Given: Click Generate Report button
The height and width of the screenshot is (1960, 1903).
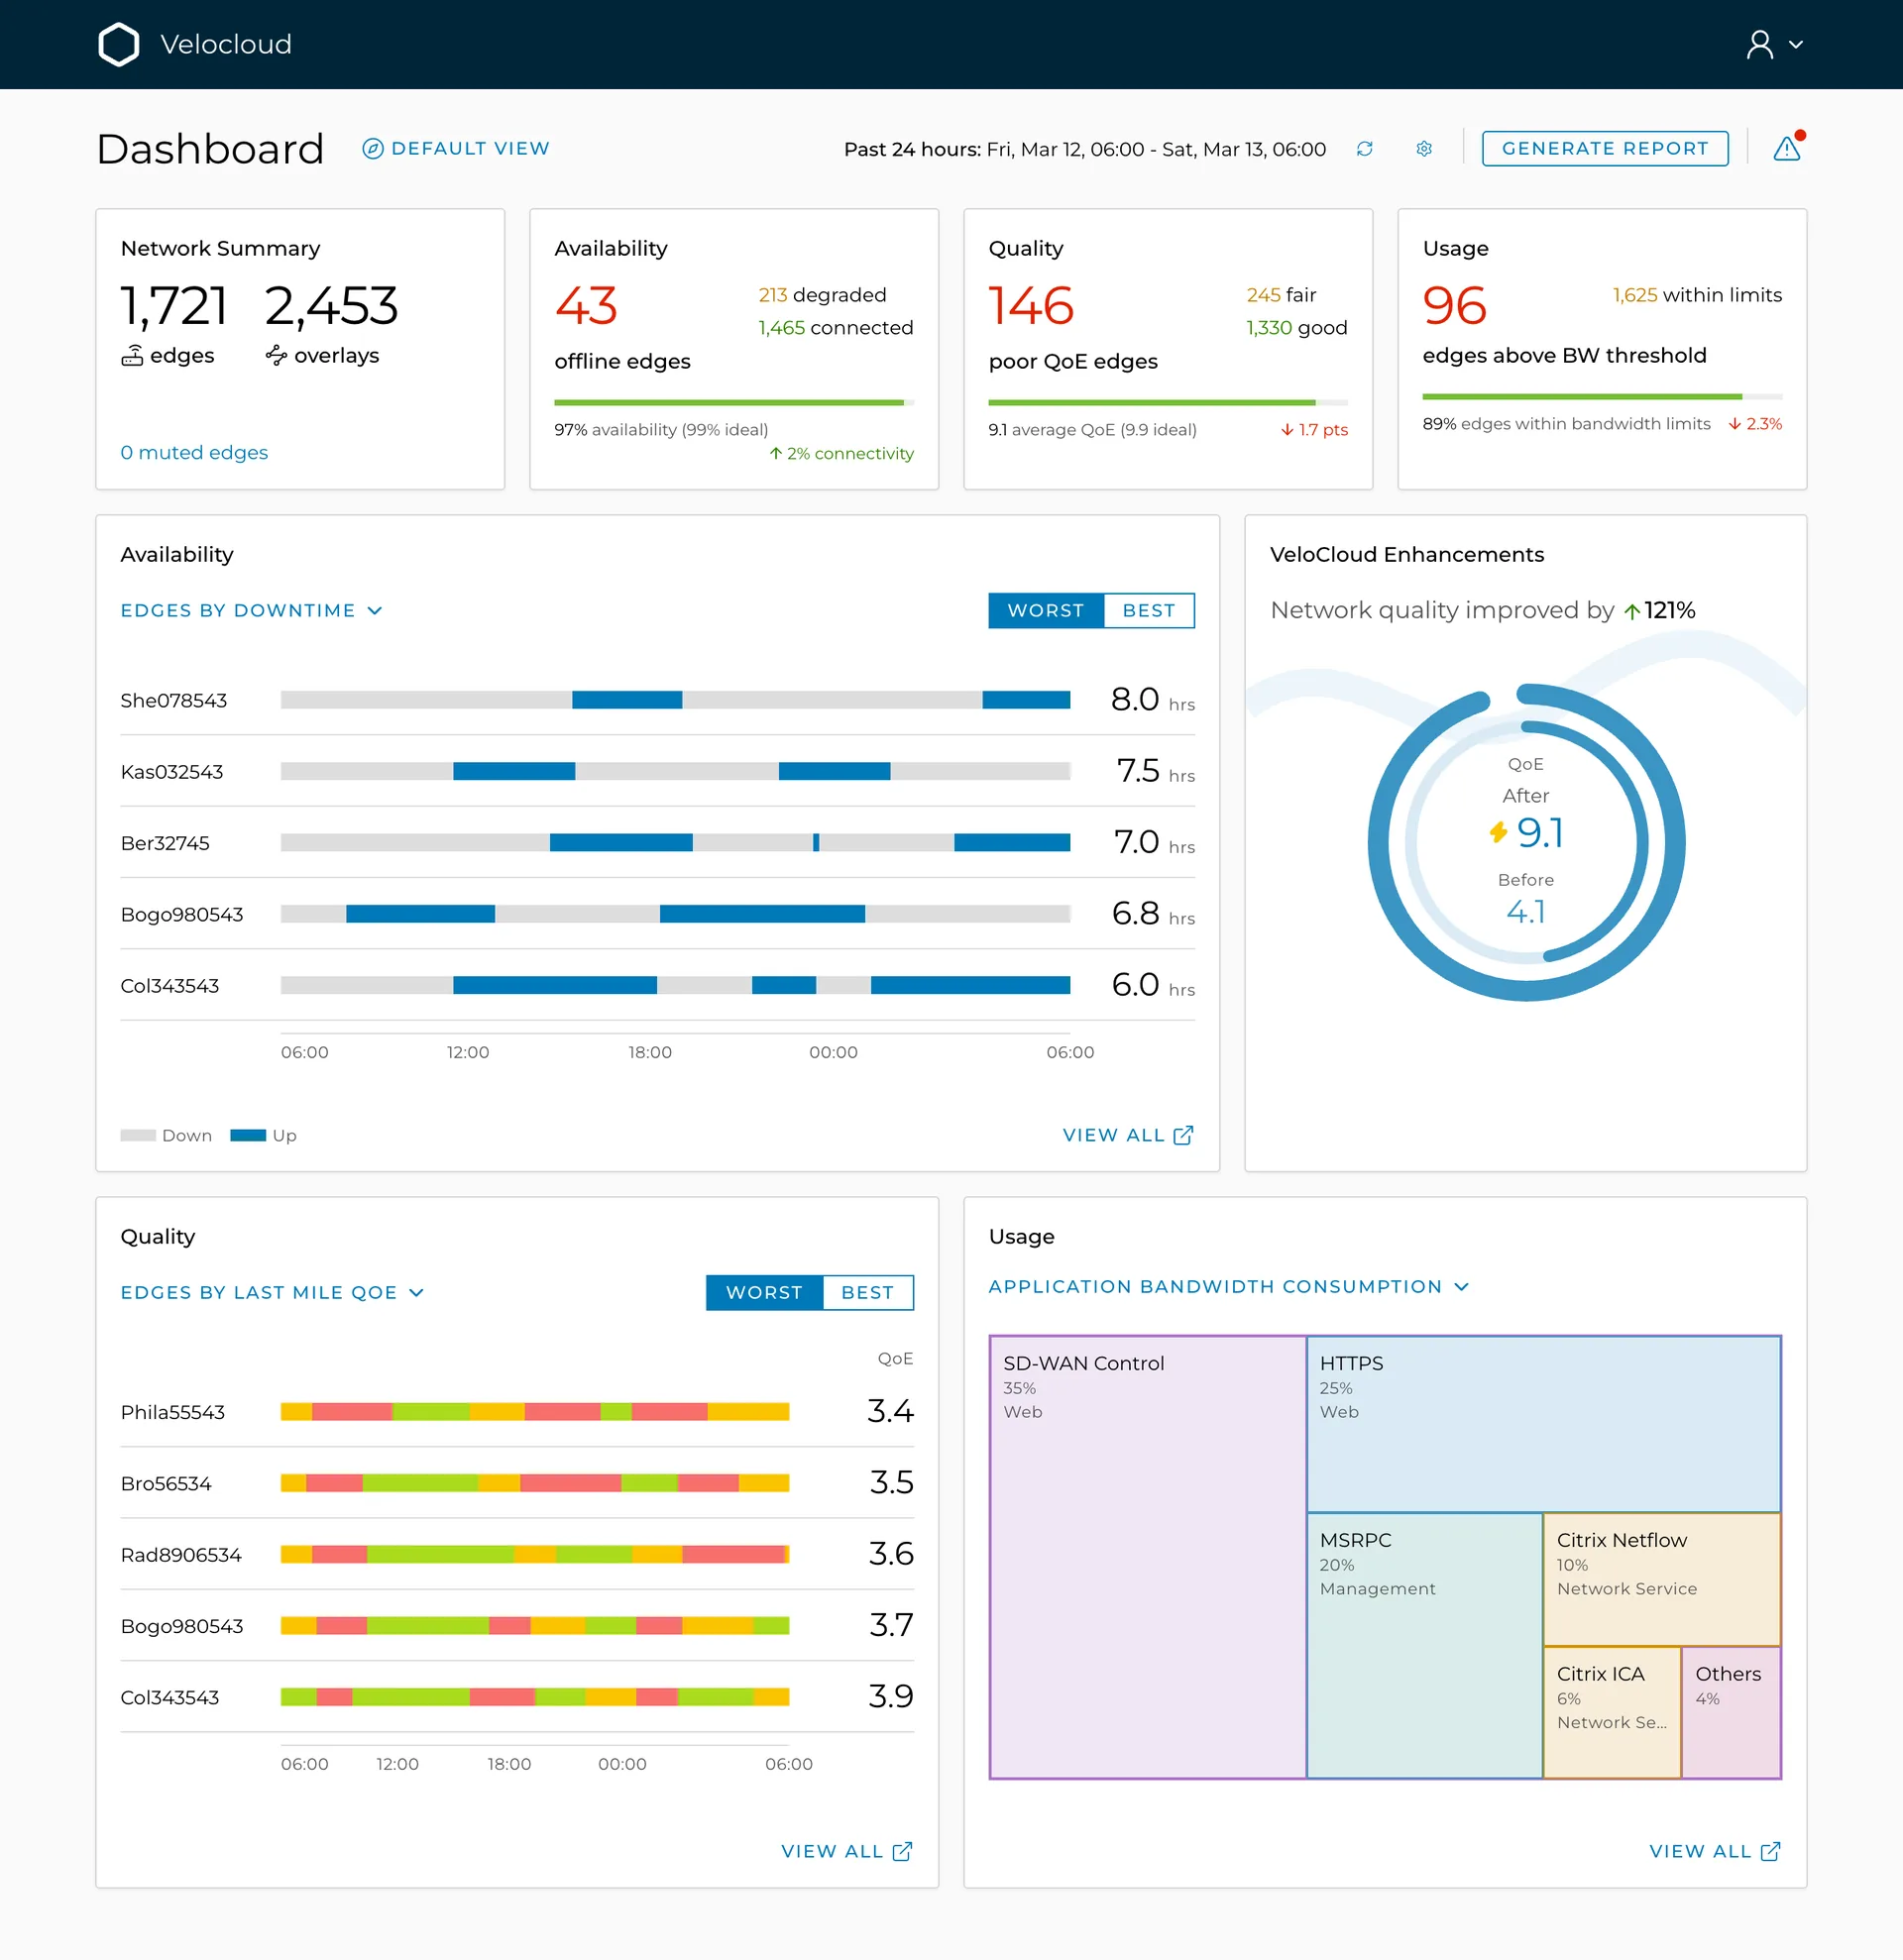Looking at the screenshot, I should [x=1604, y=148].
